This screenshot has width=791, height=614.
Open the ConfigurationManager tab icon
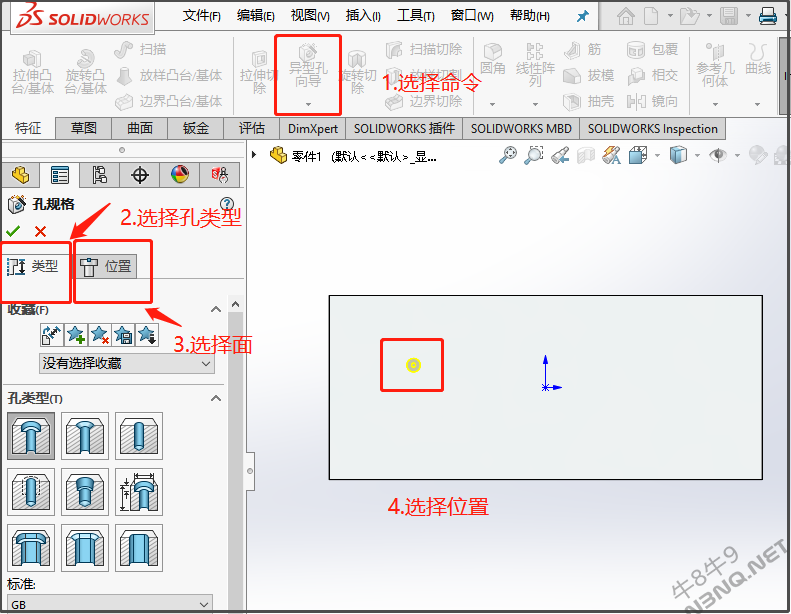99,175
